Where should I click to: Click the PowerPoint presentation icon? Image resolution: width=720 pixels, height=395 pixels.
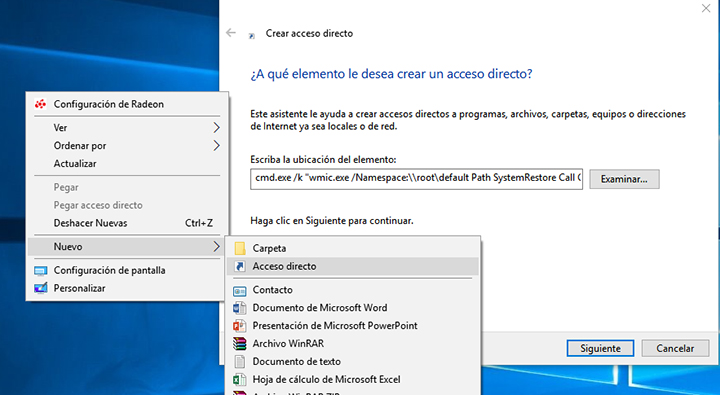tap(240, 326)
